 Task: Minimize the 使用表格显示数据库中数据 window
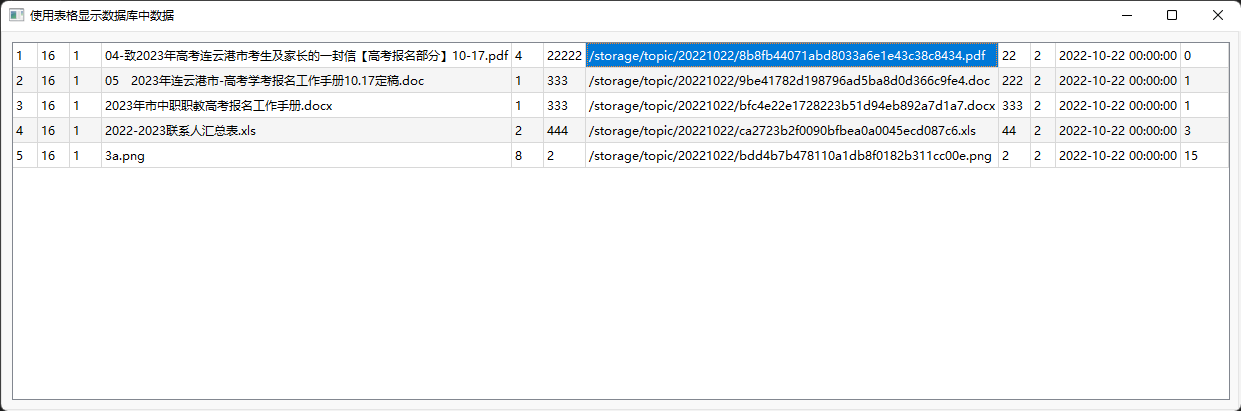point(1126,15)
